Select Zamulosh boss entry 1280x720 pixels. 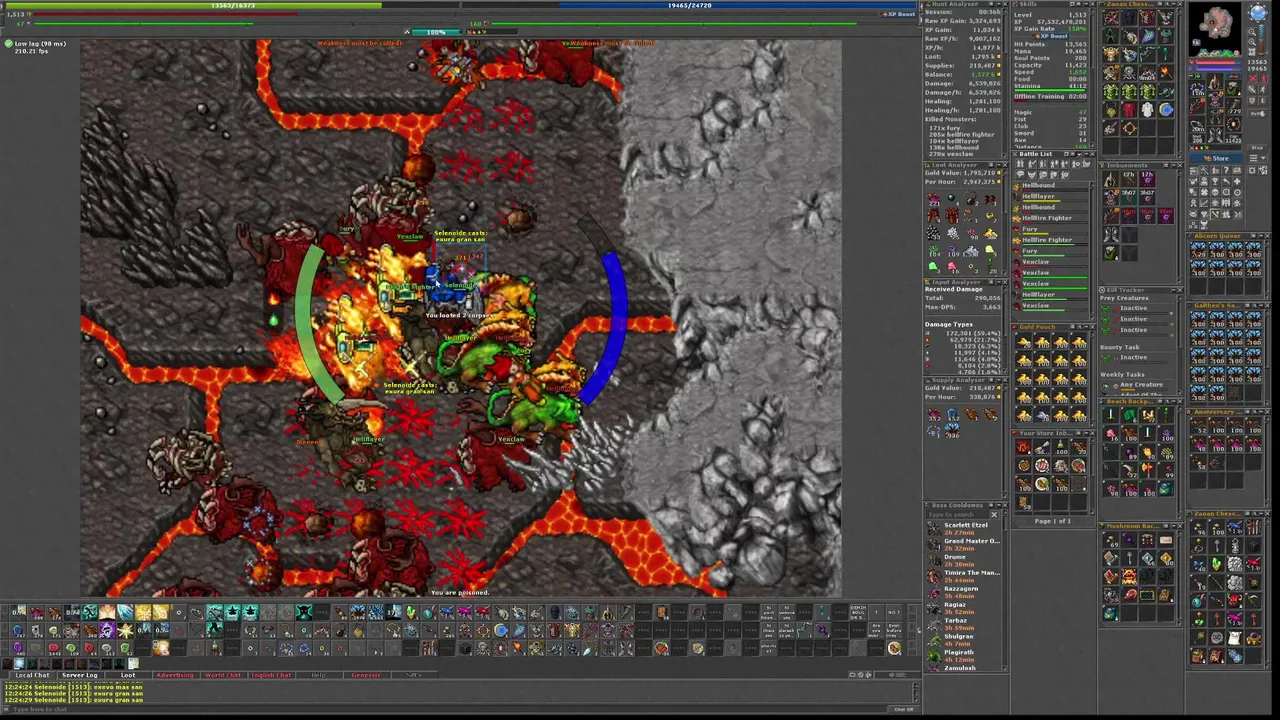[x=963, y=668]
